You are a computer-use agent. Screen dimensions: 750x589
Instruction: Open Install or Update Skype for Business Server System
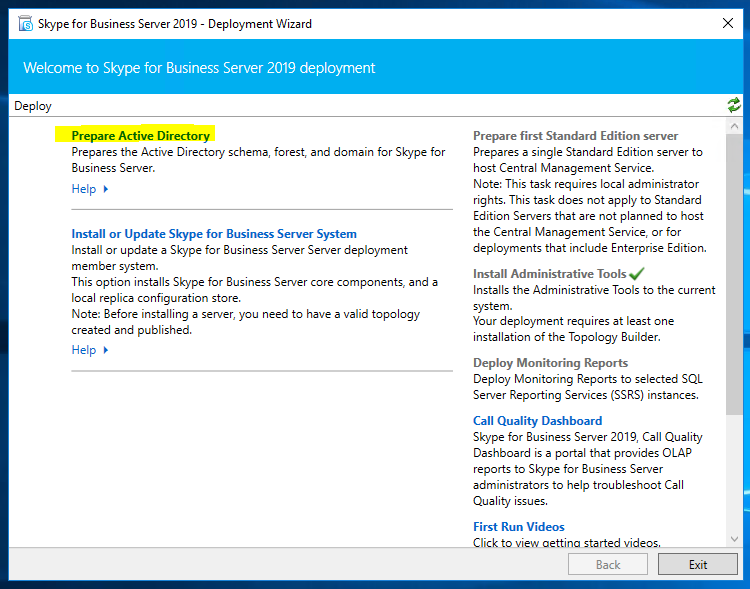click(x=213, y=234)
